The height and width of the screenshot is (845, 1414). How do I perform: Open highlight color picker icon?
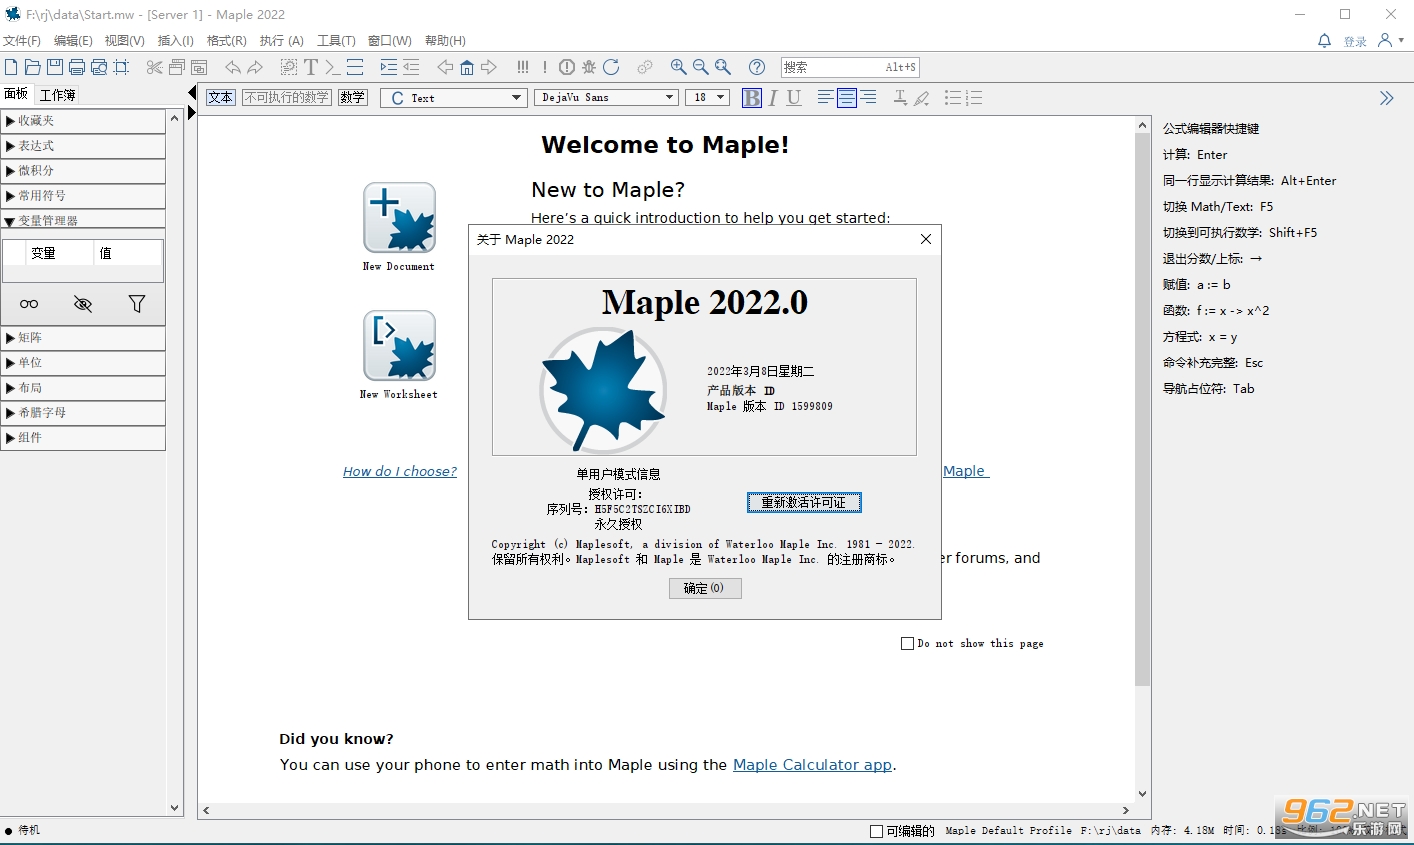922,97
